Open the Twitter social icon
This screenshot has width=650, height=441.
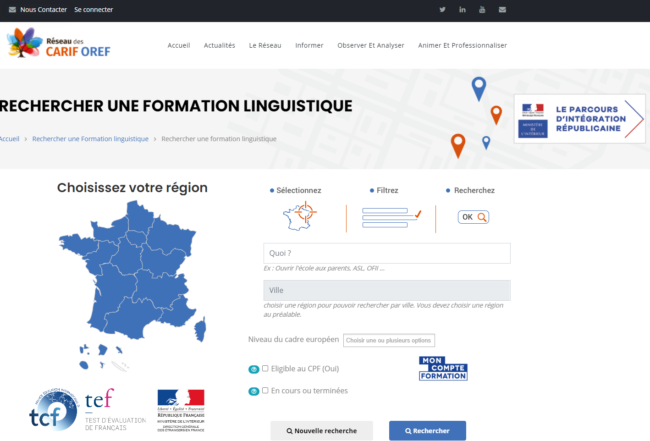(442, 10)
